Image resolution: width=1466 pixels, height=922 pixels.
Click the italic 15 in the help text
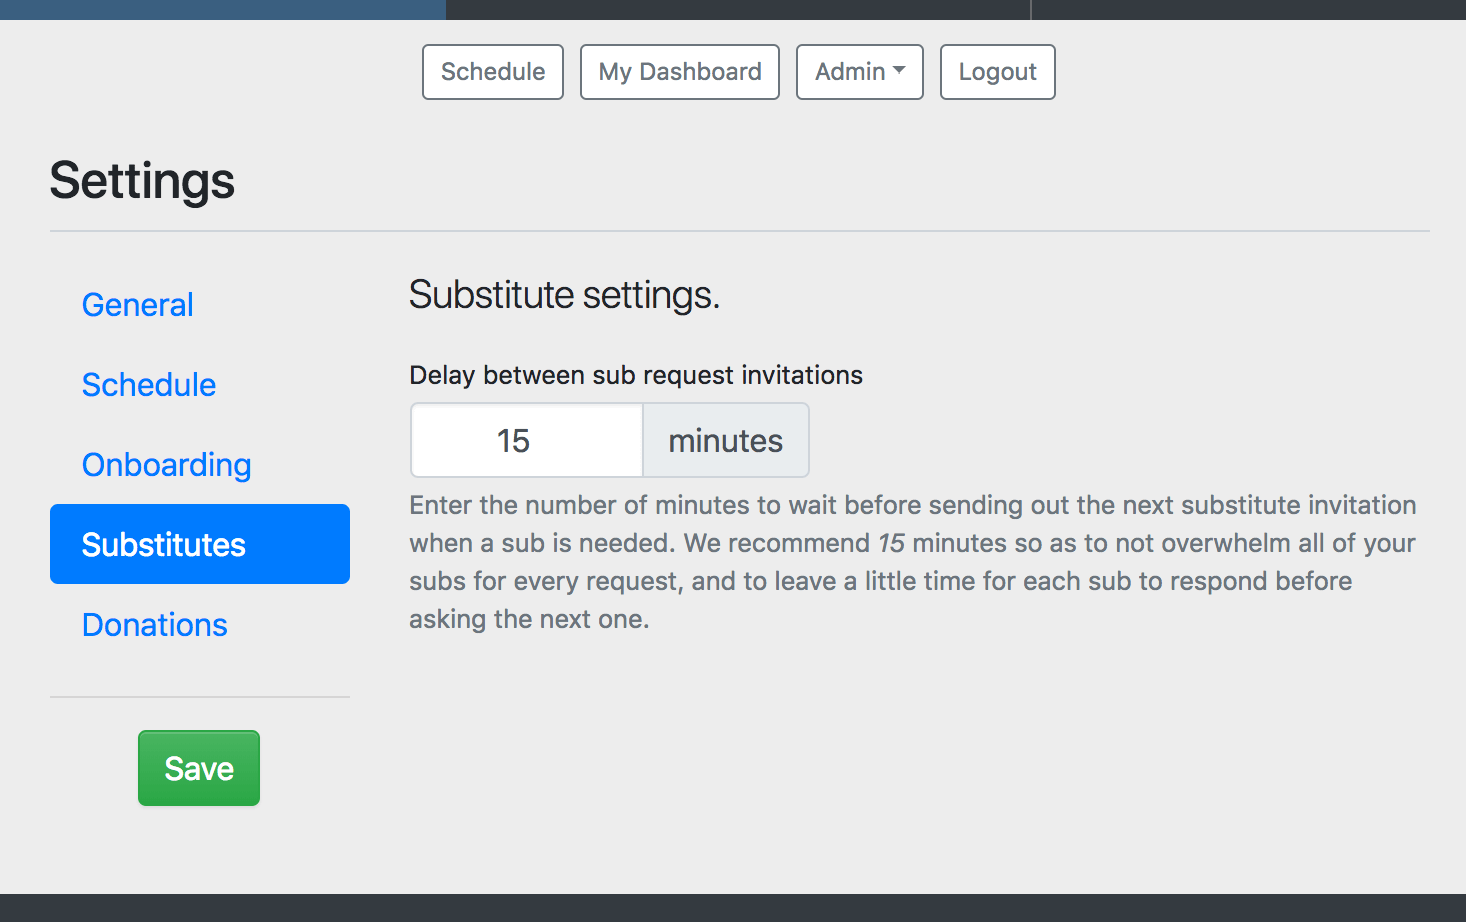pos(891,543)
